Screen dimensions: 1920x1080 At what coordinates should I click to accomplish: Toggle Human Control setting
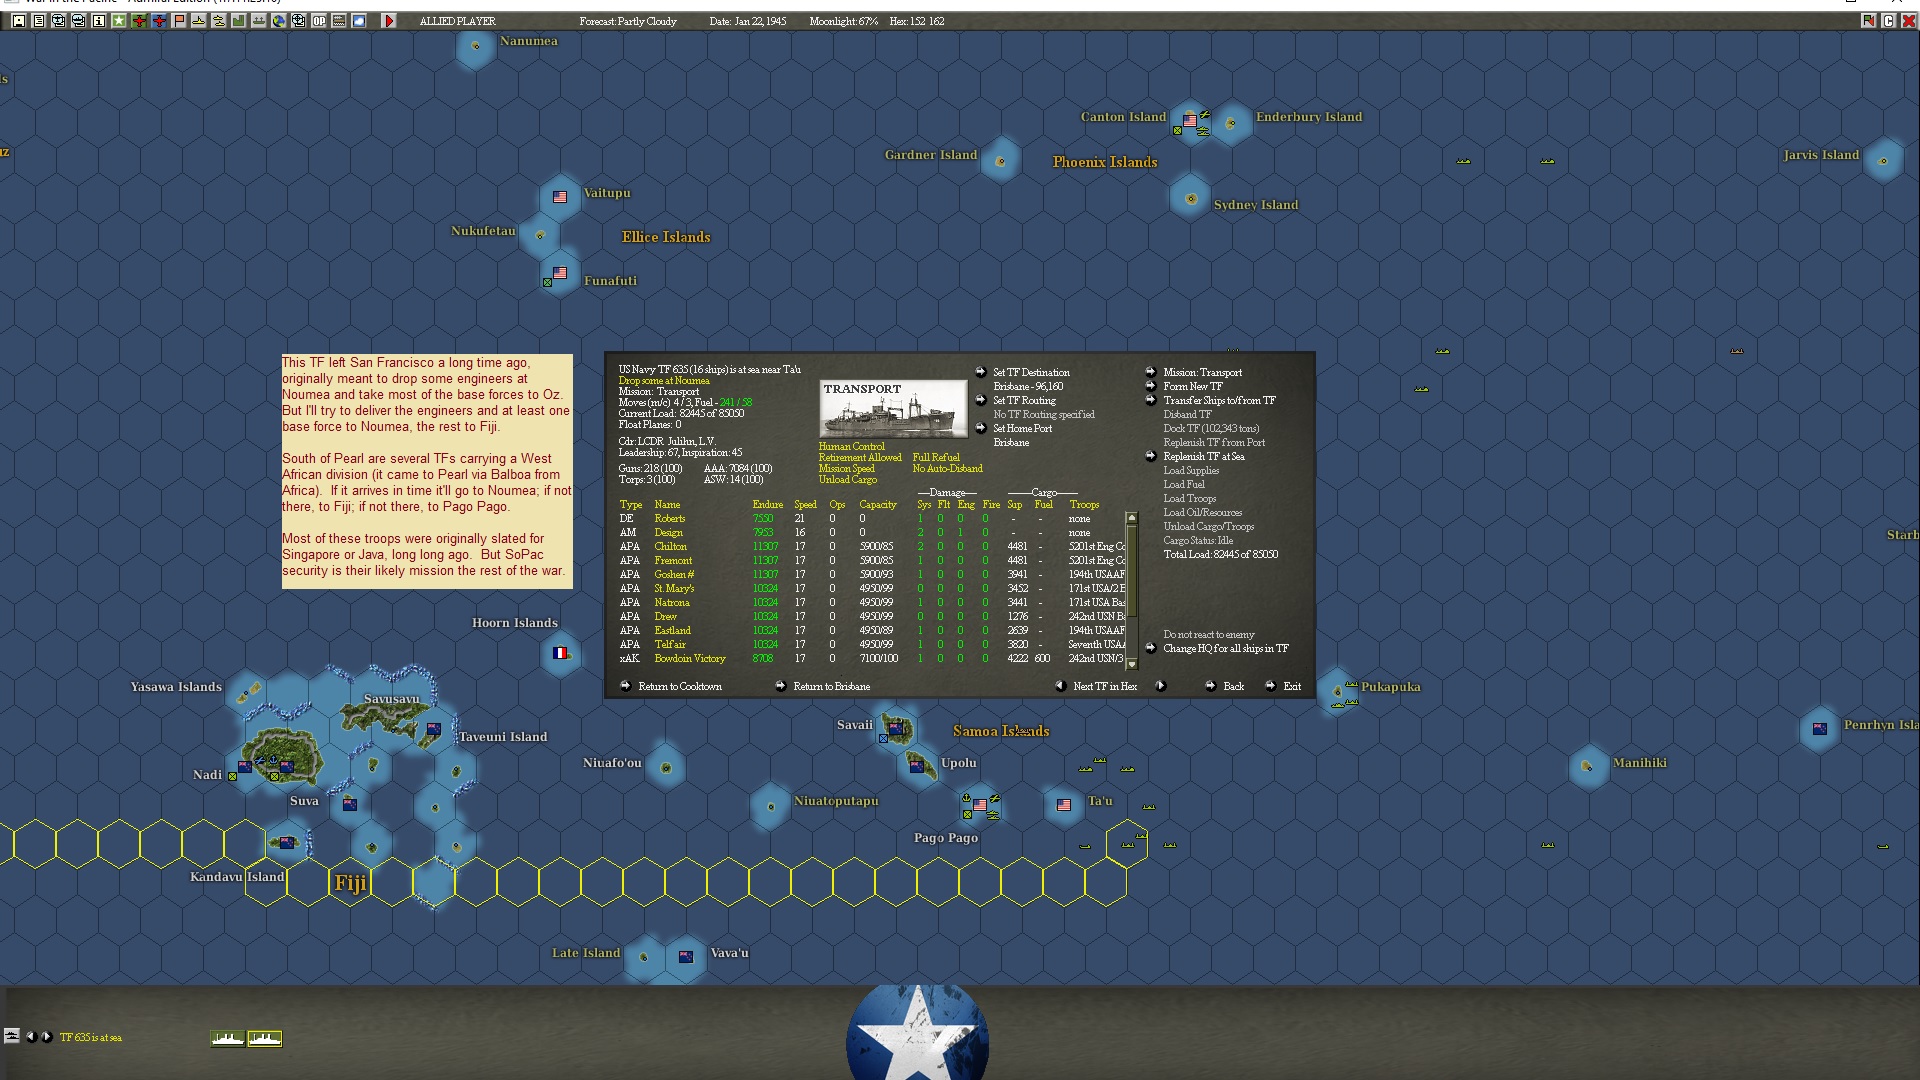tap(851, 447)
